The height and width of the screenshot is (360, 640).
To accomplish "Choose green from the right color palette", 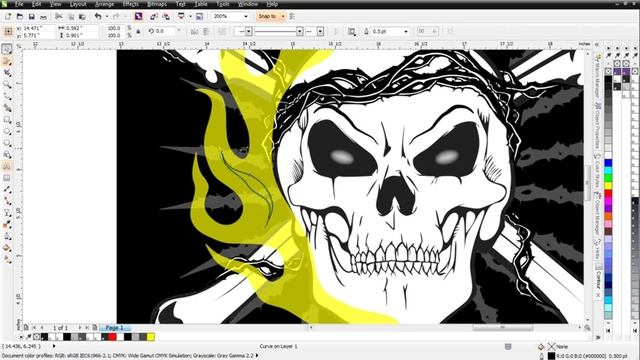I will pyautogui.click(x=608, y=178).
